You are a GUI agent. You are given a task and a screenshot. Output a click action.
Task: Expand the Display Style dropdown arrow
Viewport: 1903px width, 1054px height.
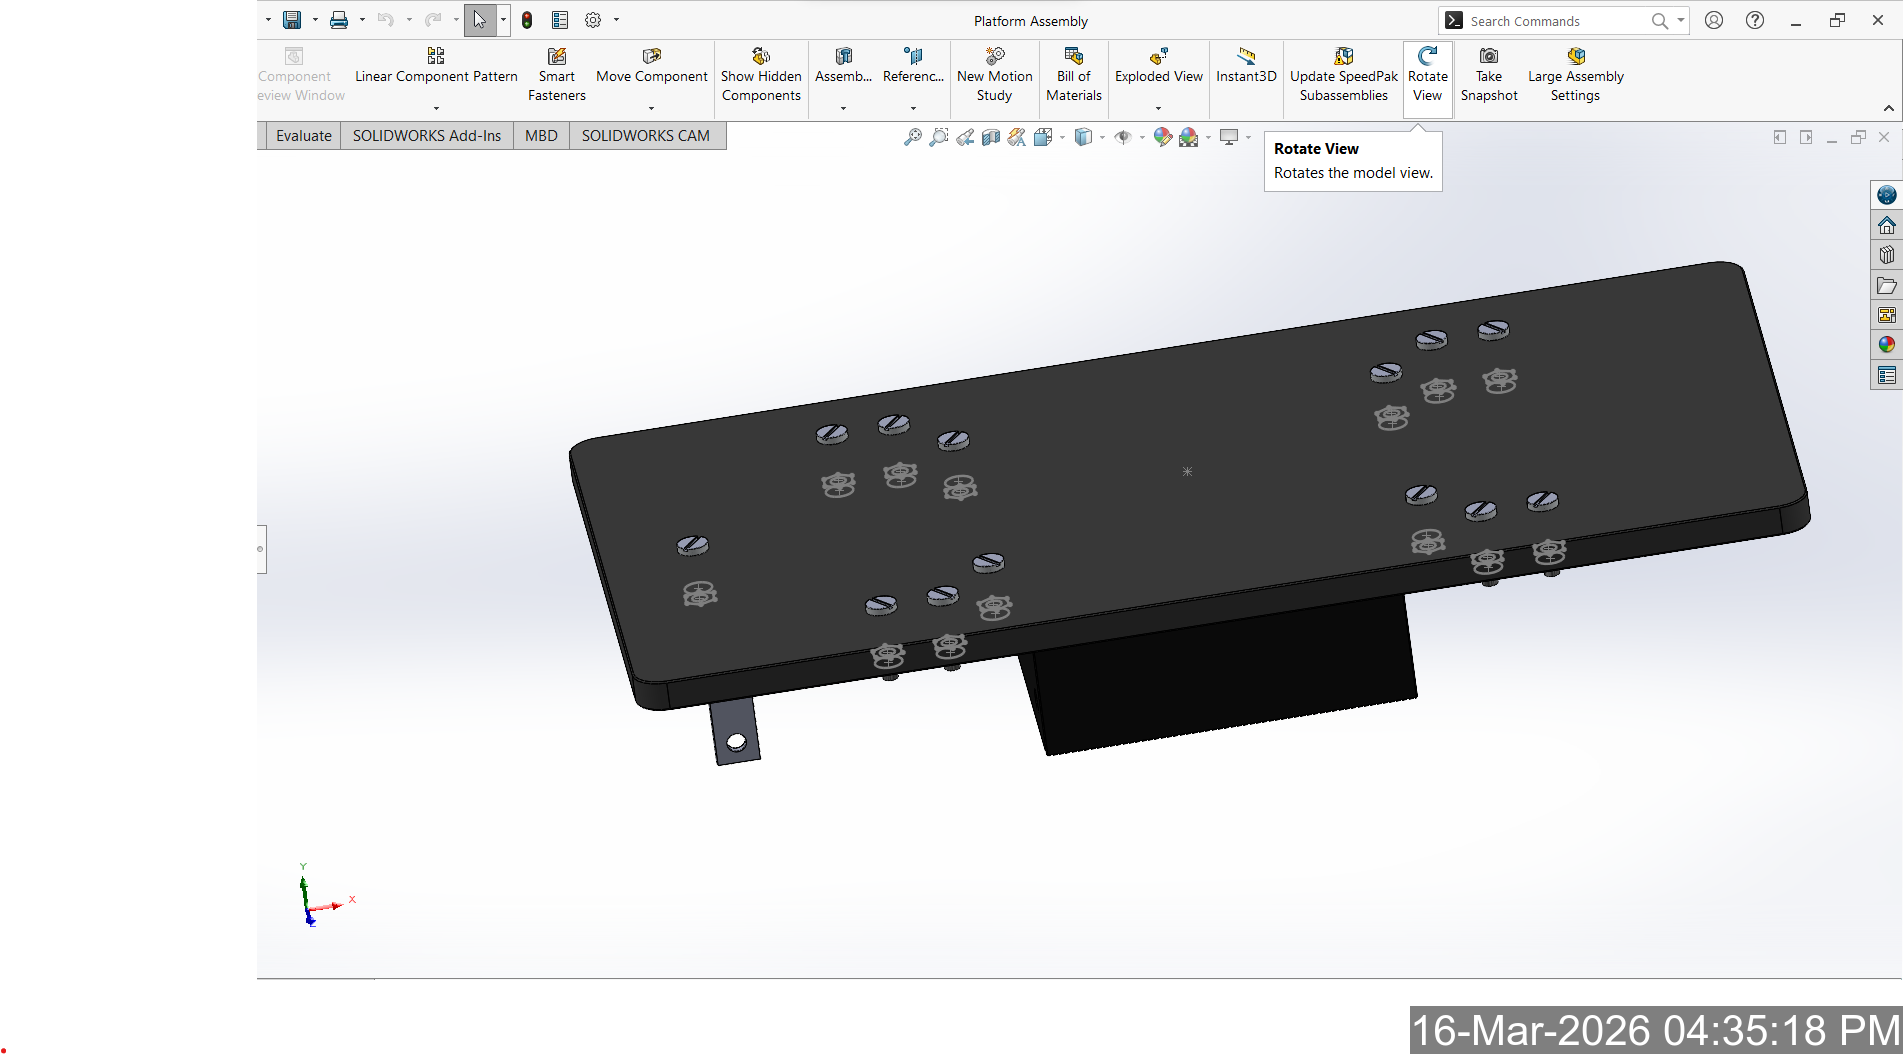[x=1102, y=137]
